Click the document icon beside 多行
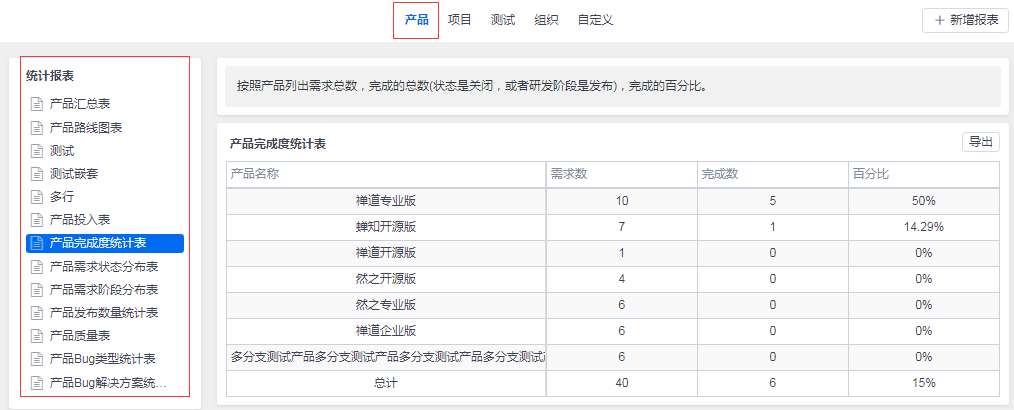 point(36,197)
